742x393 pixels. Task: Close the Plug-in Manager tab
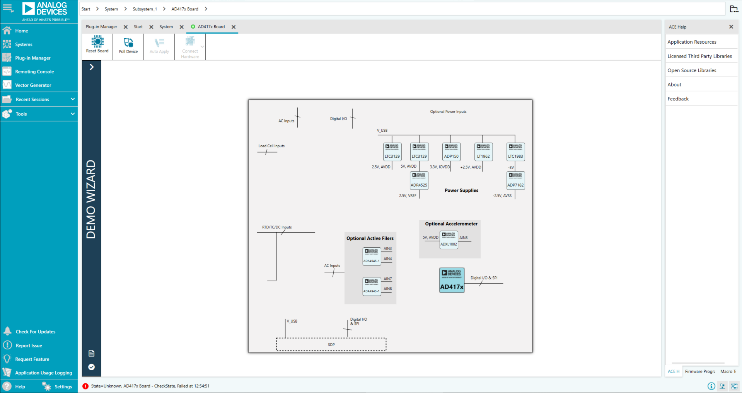125,27
